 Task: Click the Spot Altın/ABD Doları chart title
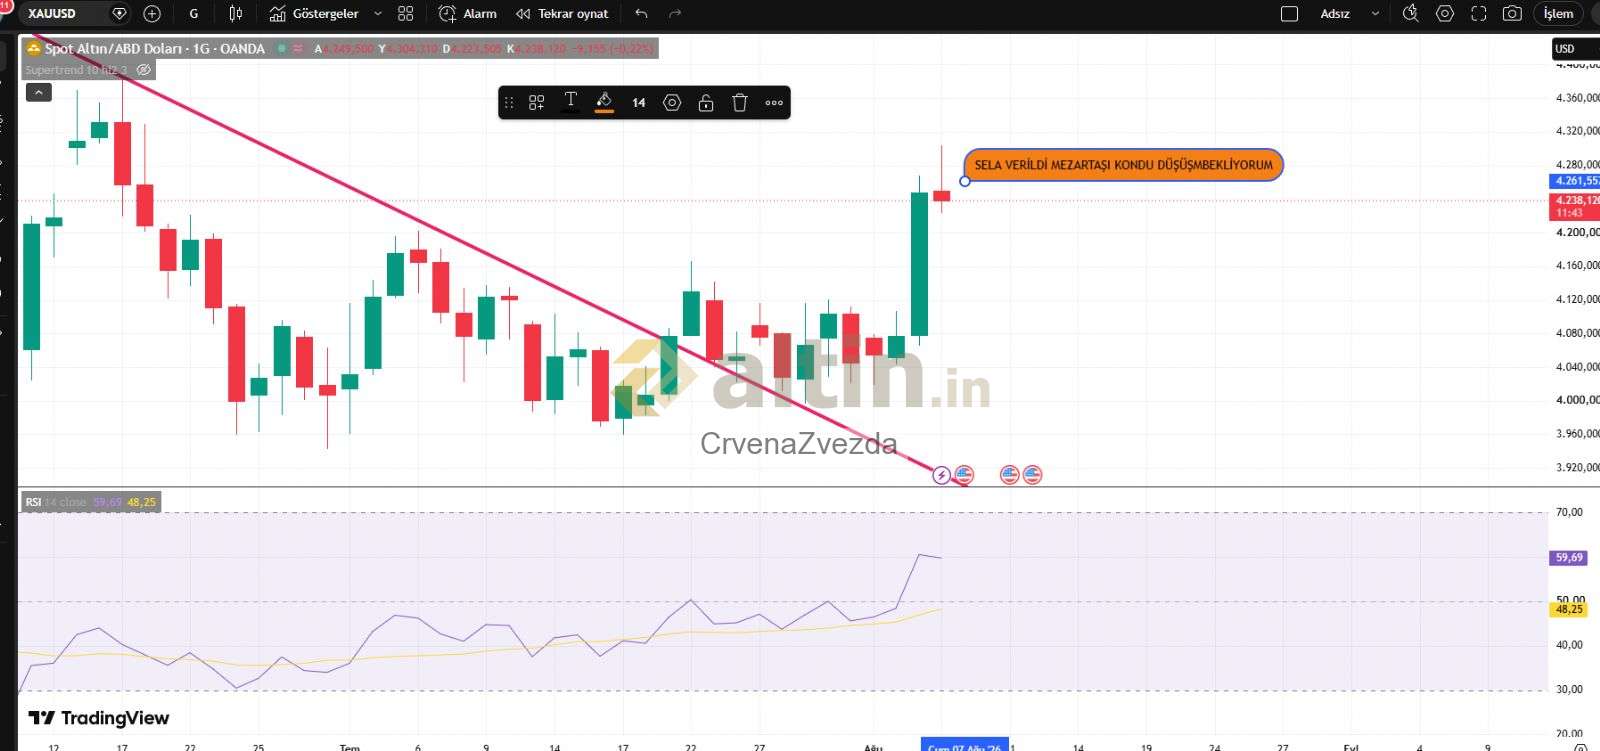click(x=155, y=48)
